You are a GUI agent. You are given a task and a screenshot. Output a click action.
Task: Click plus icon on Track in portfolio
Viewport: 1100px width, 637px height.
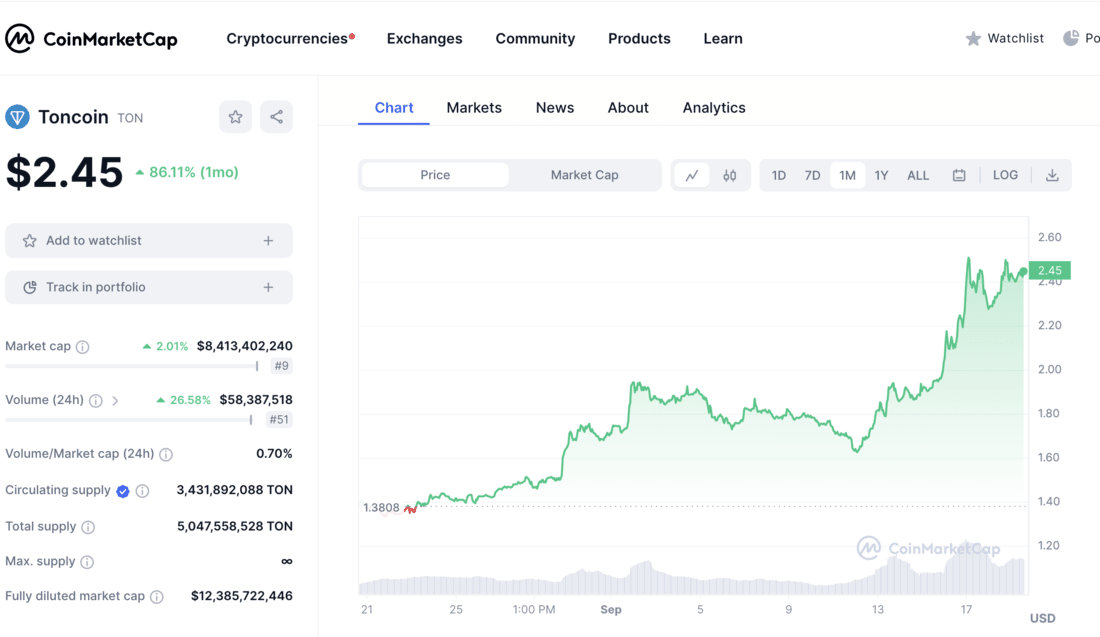tap(268, 287)
